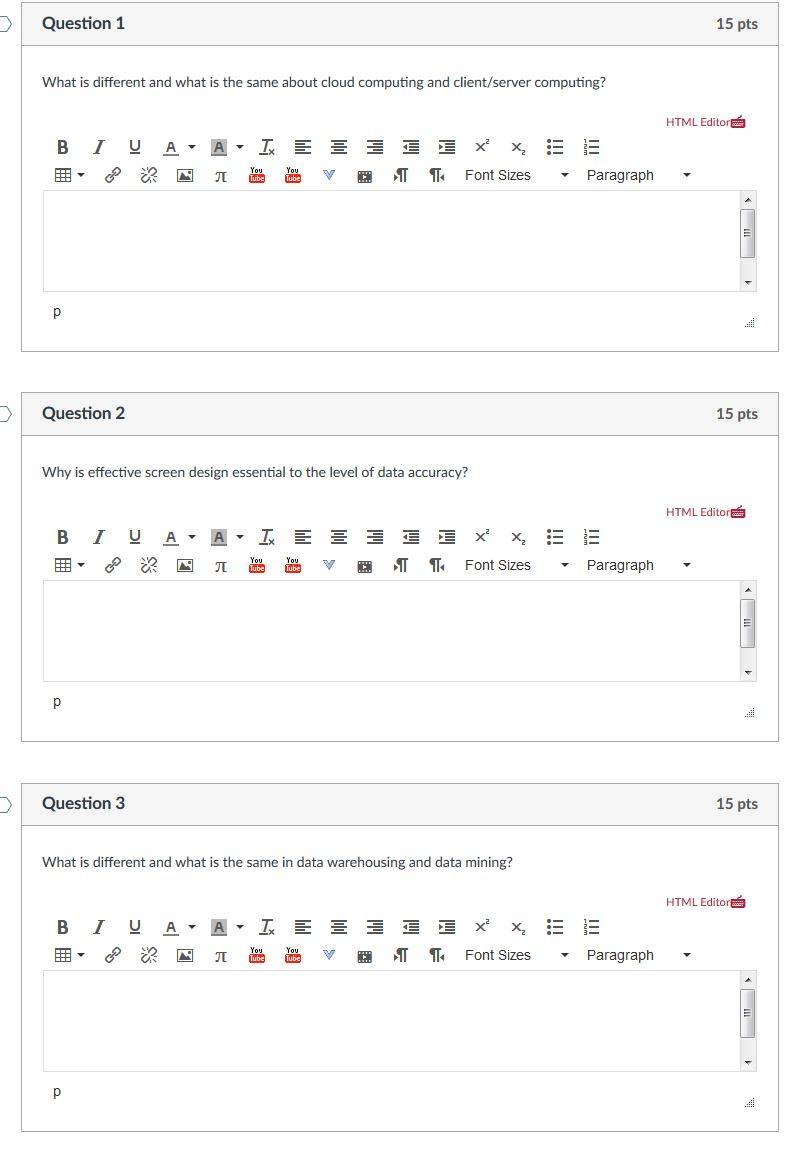
Task: Open Font Sizes dropdown in Question 1
Action: (516, 175)
